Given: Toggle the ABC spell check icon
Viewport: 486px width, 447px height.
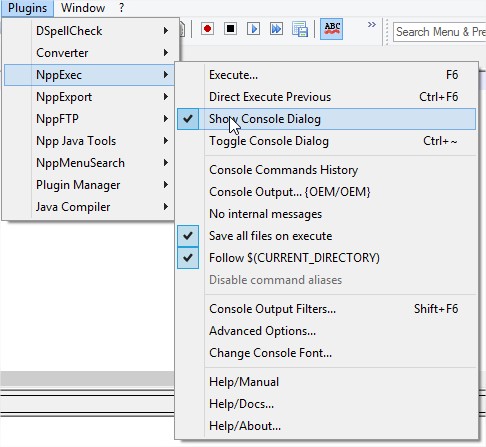Looking at the screenshot, I should tap(332, 29).
